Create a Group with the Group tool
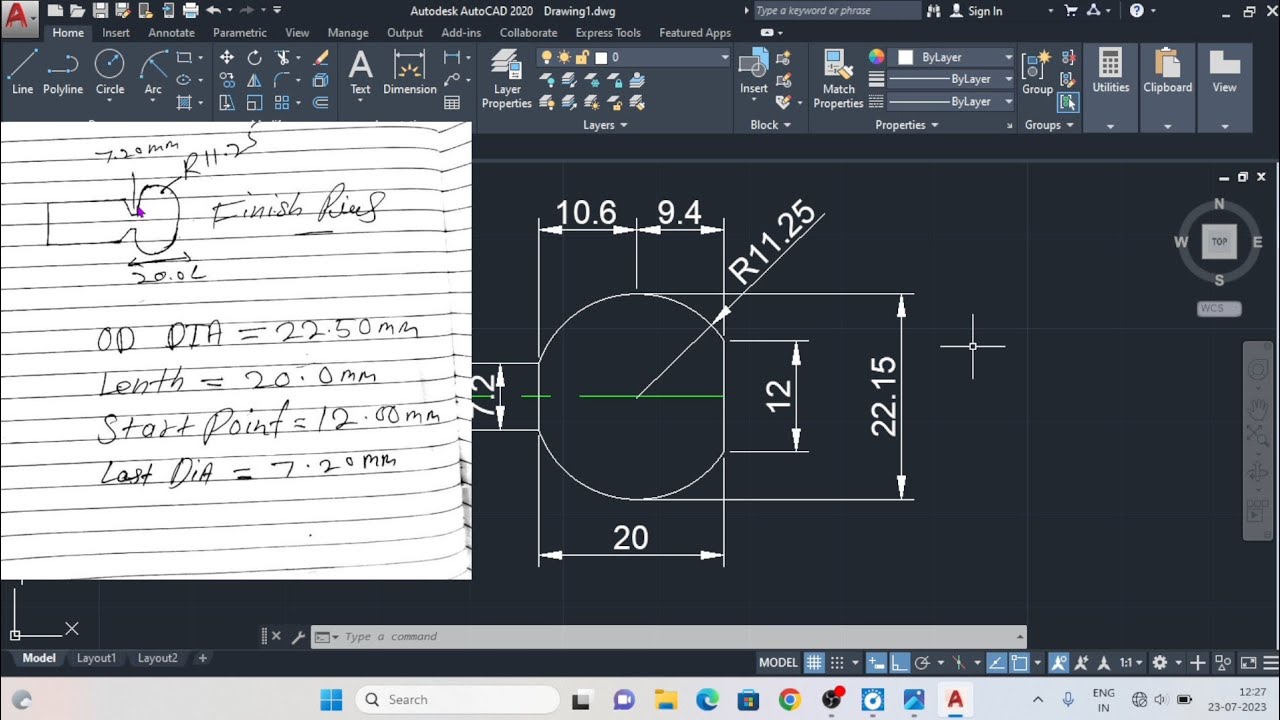1280x720 pixels. [x=1037, y=72]
